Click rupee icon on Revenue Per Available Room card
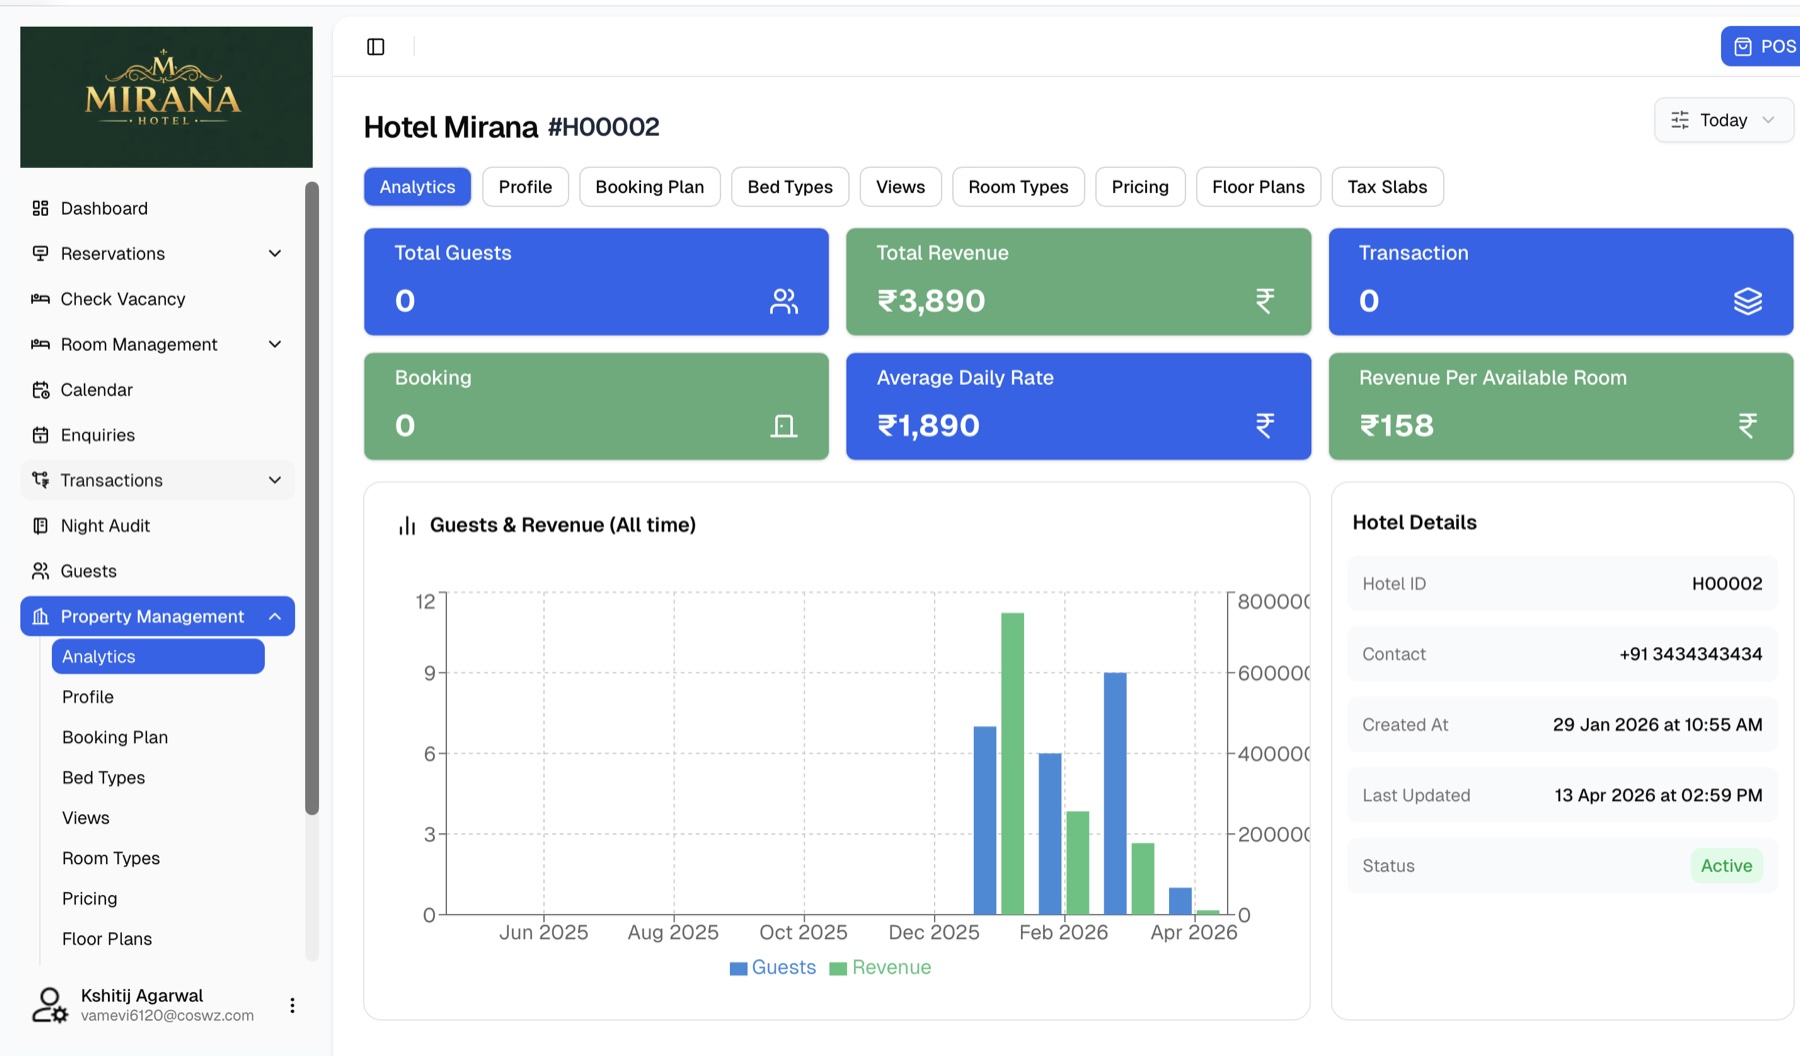The height and width of the screenshot is (1056, 1800). pyautogui.click(x=1747, y=426)
